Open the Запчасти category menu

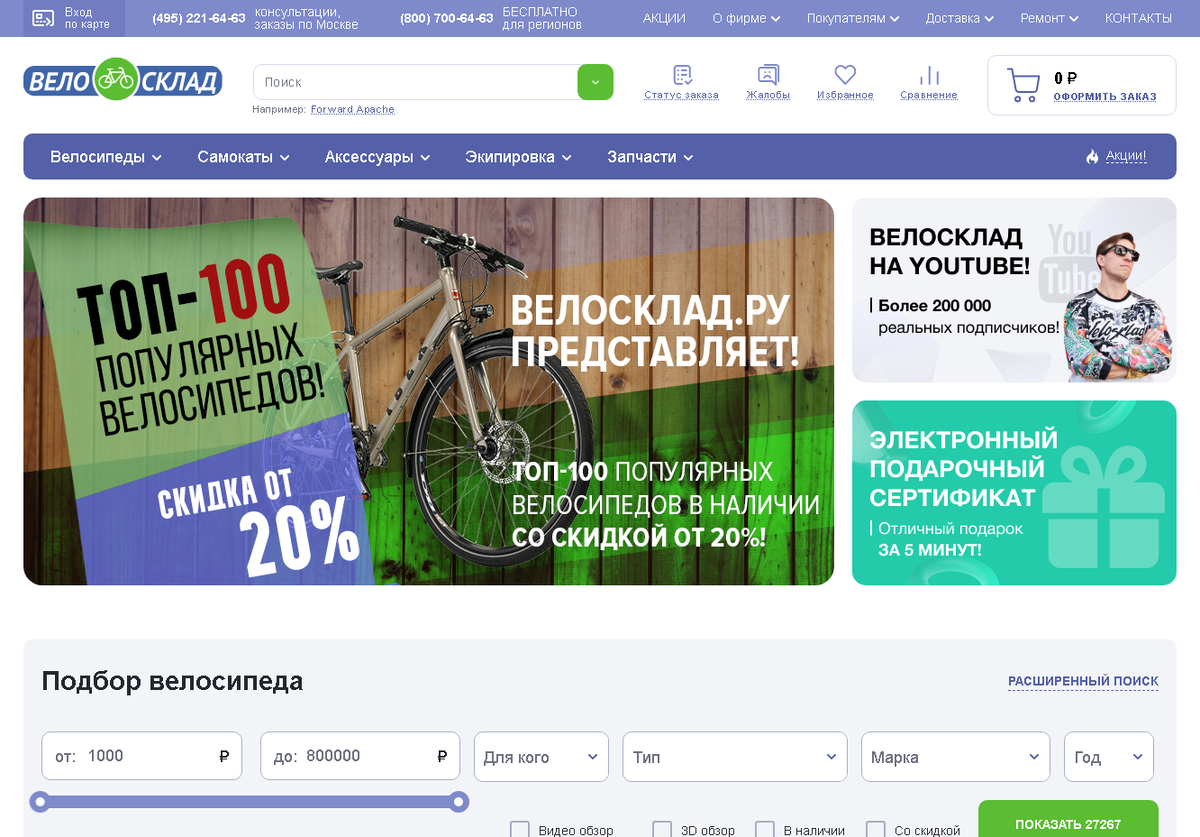click(650, 157)
